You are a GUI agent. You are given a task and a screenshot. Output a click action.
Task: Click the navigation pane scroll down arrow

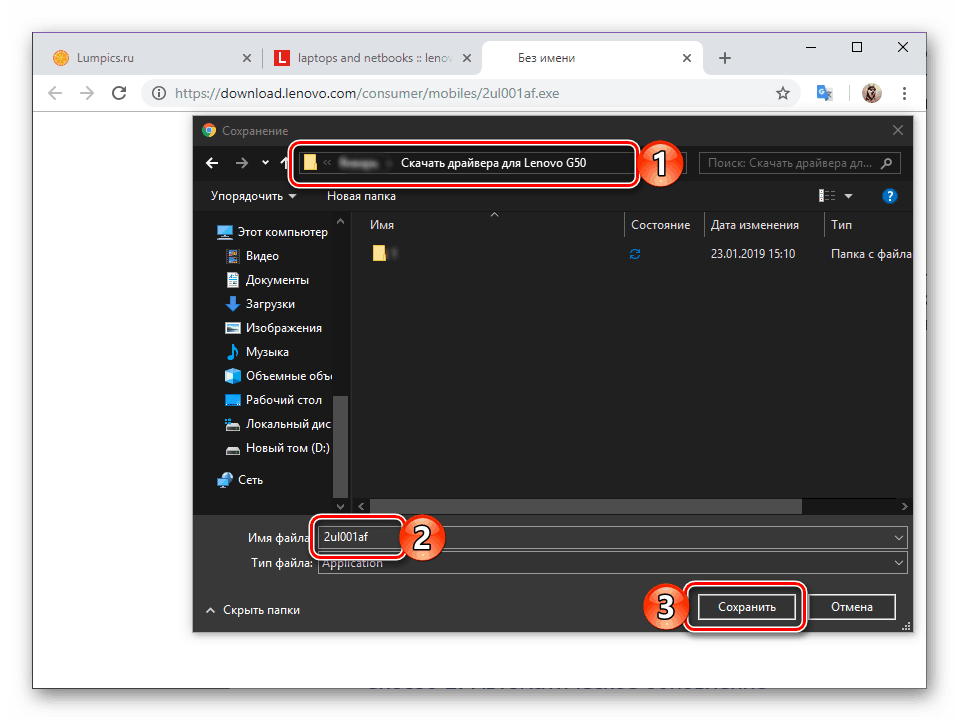341,507
